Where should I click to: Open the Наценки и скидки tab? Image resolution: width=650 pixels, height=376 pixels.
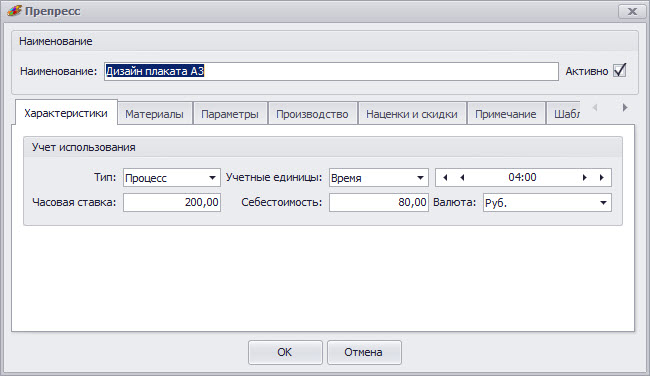pyautogui.click(x=412, y=114)
